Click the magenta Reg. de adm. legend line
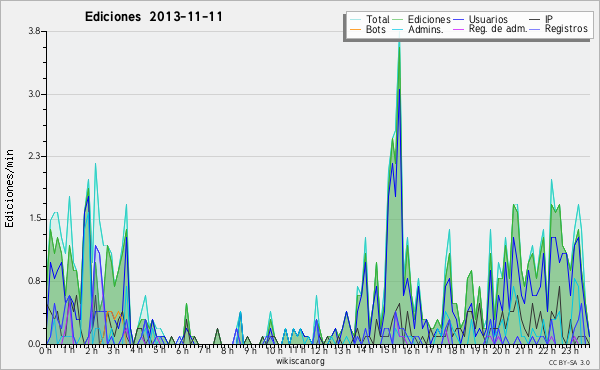This screenshot has height=370, width=600. coord(458,29)
